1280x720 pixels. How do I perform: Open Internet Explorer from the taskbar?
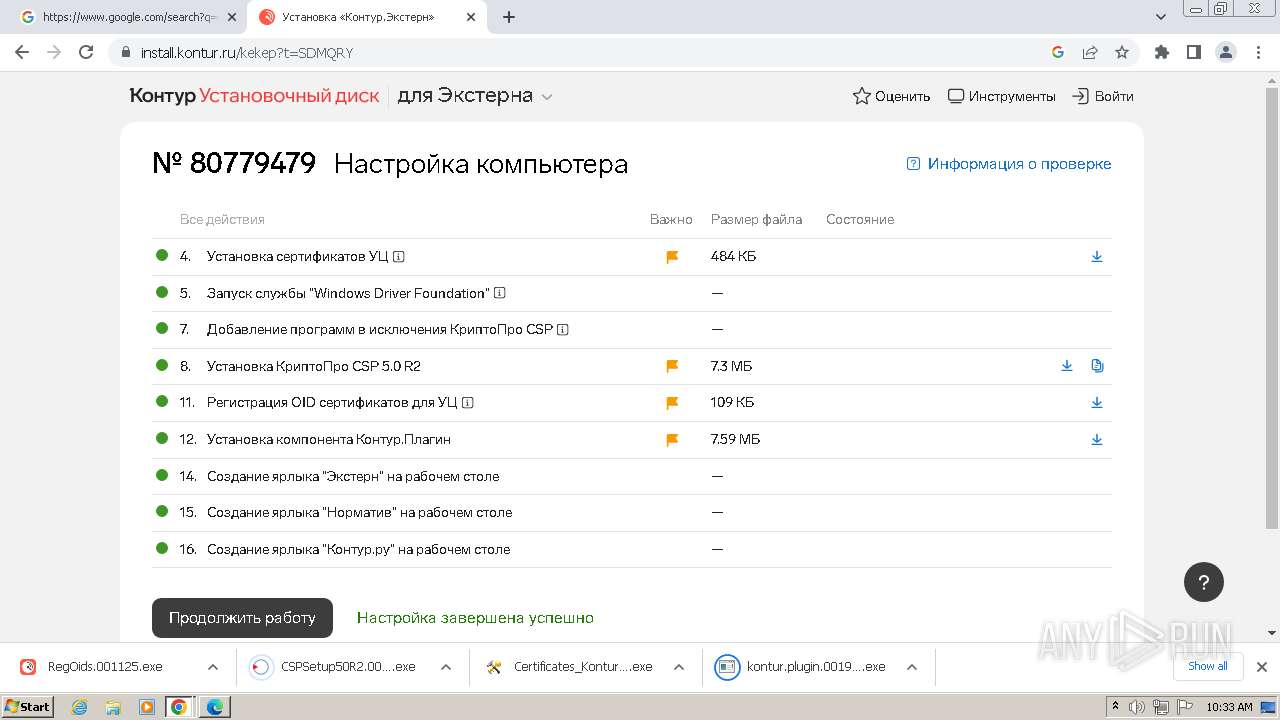point(79,707)
